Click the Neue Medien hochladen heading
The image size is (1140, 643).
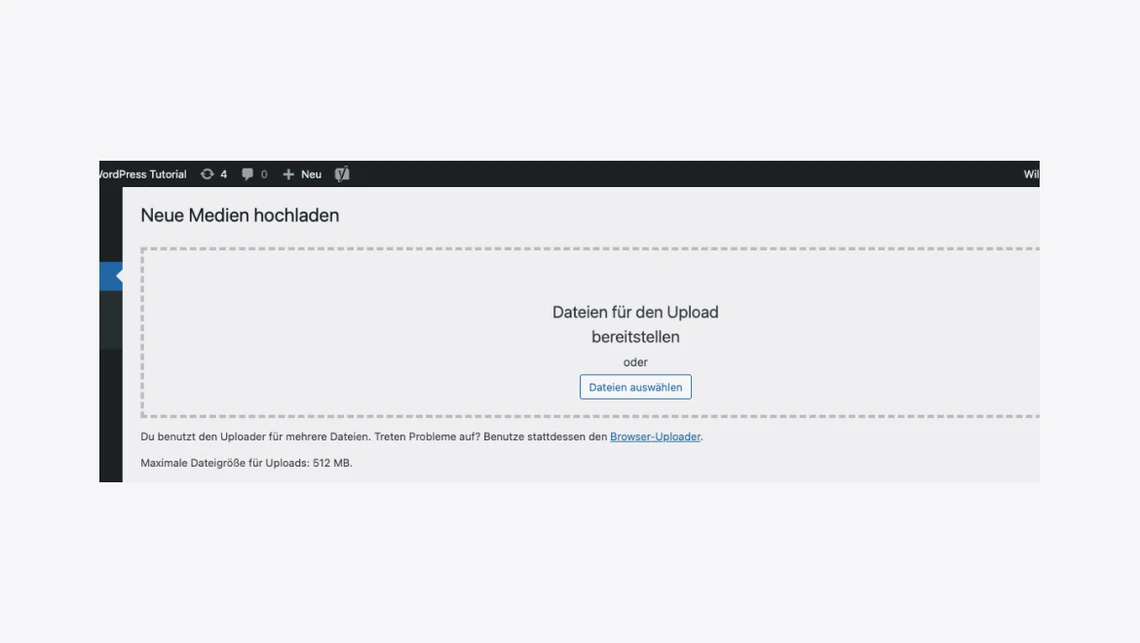point(240,215)
